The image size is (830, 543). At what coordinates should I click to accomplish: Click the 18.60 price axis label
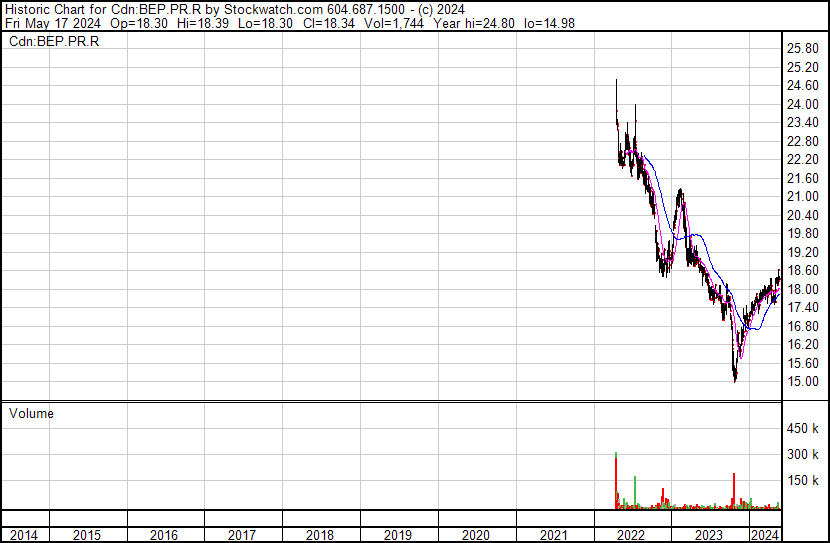[x=803, y=270]
